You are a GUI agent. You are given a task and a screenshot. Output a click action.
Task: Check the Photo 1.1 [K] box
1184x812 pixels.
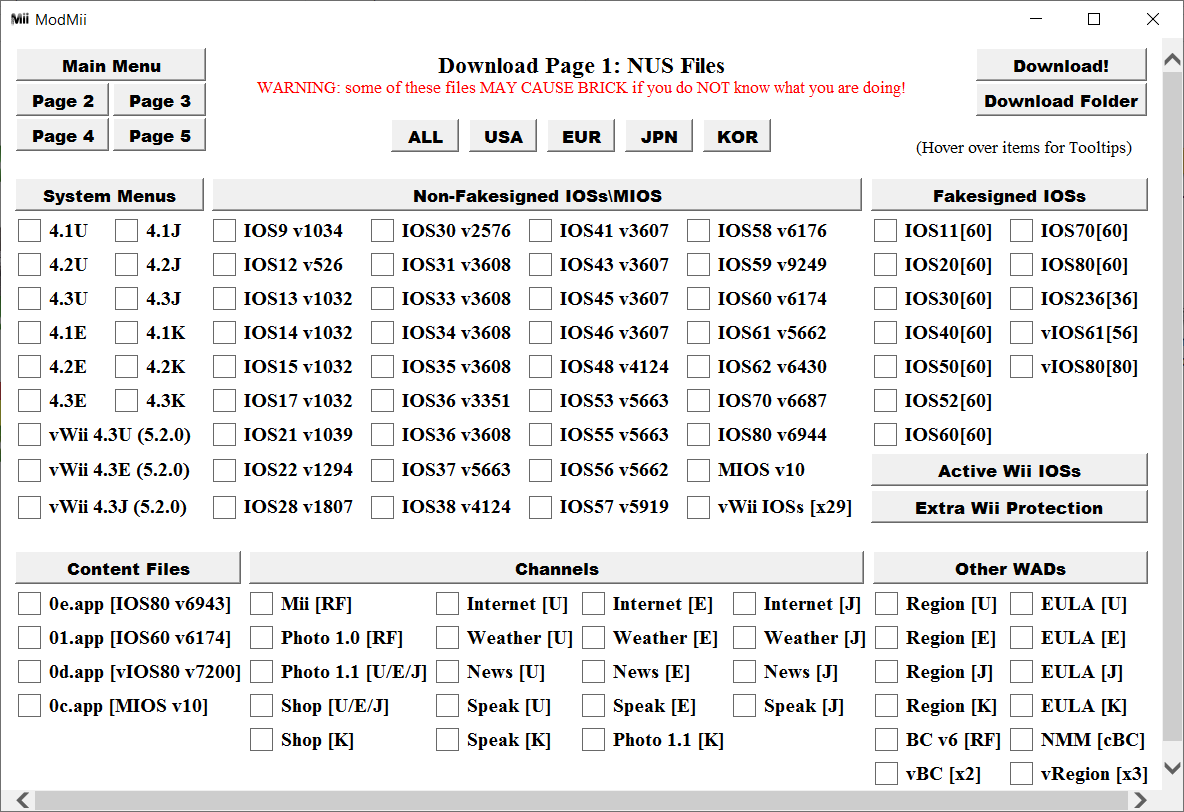point(593,739)
